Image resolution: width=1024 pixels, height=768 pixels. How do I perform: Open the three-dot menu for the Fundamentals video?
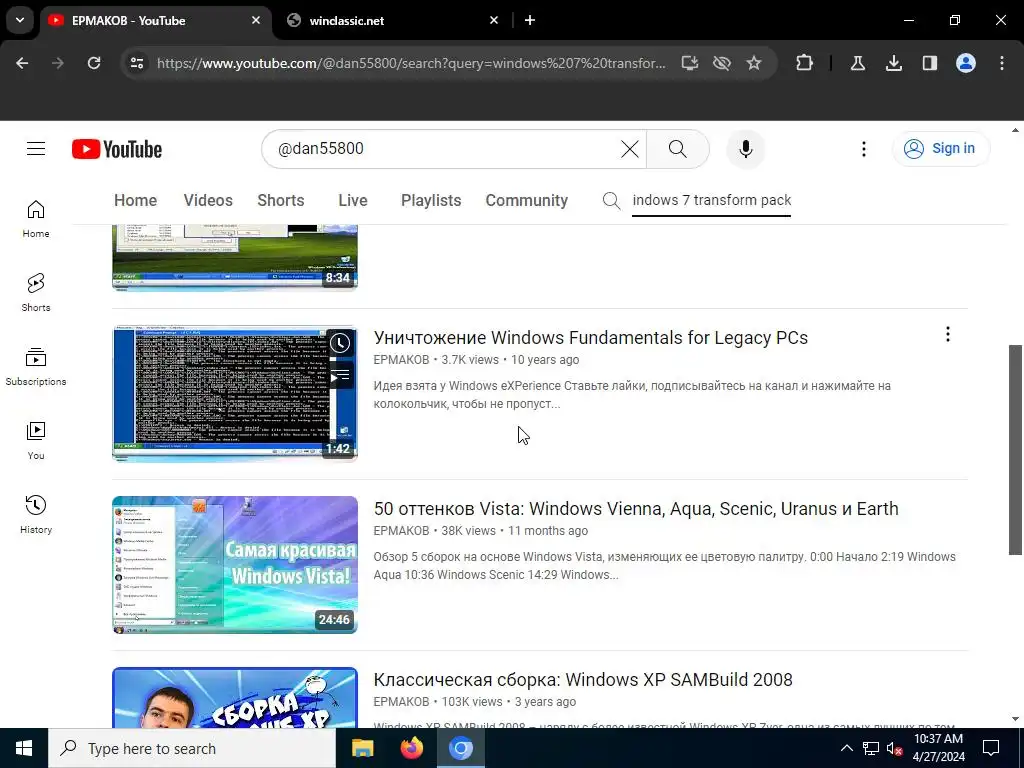pos(948,334)
